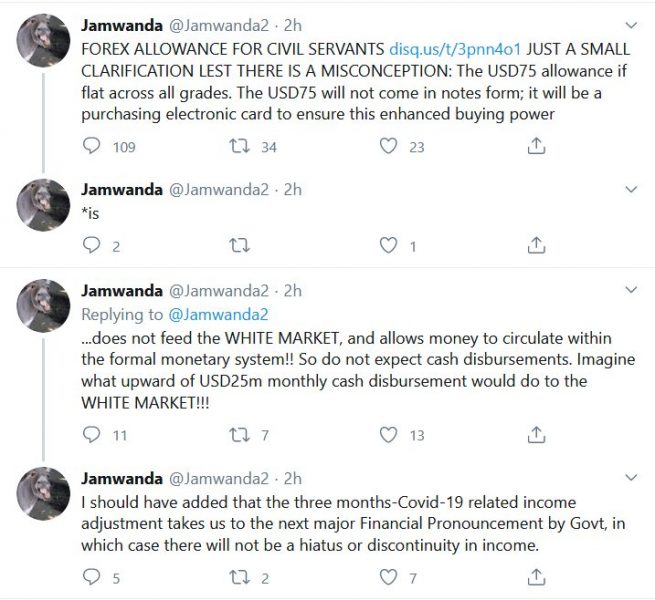Reply to the "*is" correction tweet

(92, 245)
